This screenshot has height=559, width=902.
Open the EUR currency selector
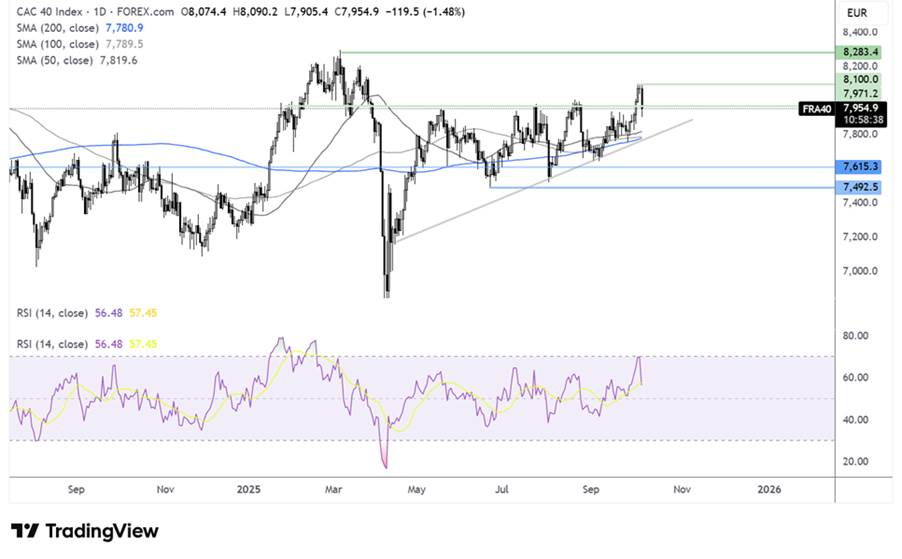pos(858,15)
